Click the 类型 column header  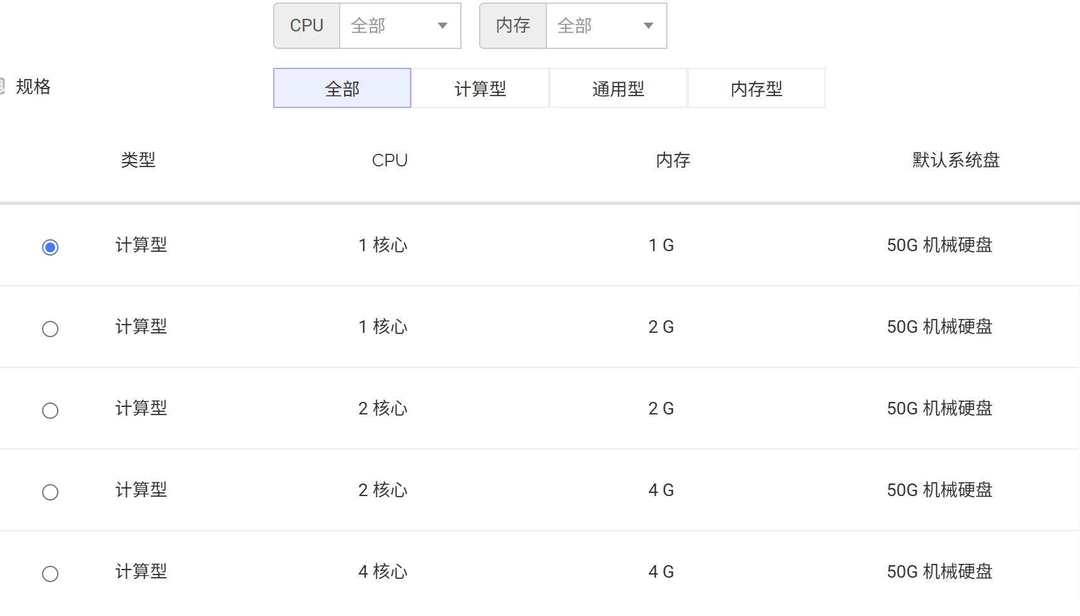point(138,160)
